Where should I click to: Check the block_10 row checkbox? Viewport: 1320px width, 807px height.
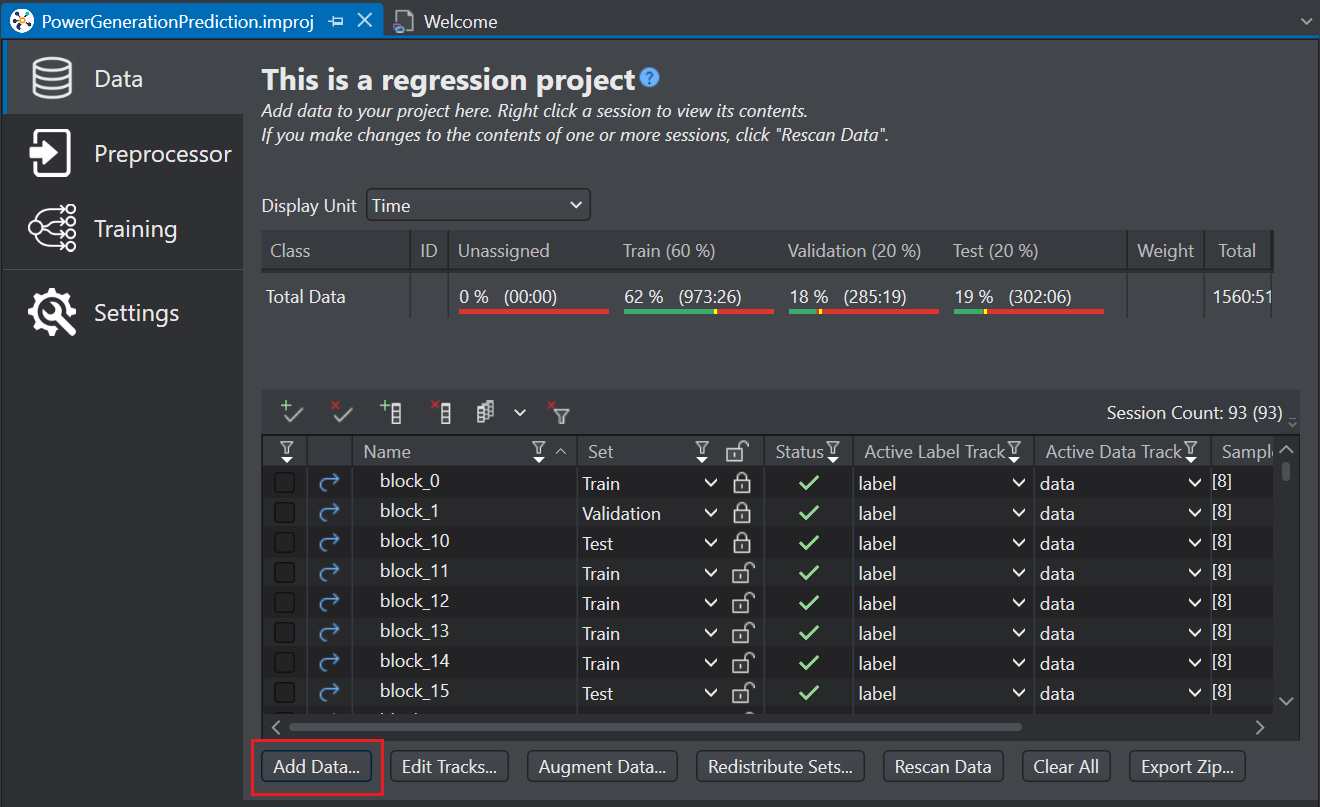[x=285, y=542]
